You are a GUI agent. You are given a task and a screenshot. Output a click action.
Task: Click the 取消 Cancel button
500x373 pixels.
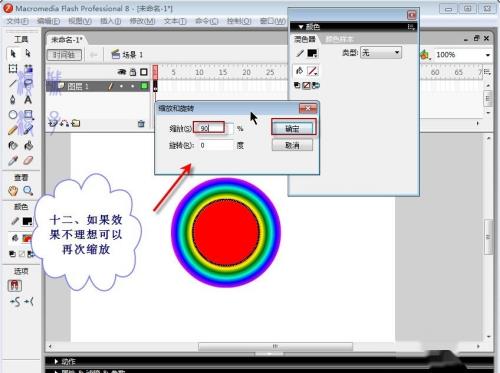click(292, 145)
